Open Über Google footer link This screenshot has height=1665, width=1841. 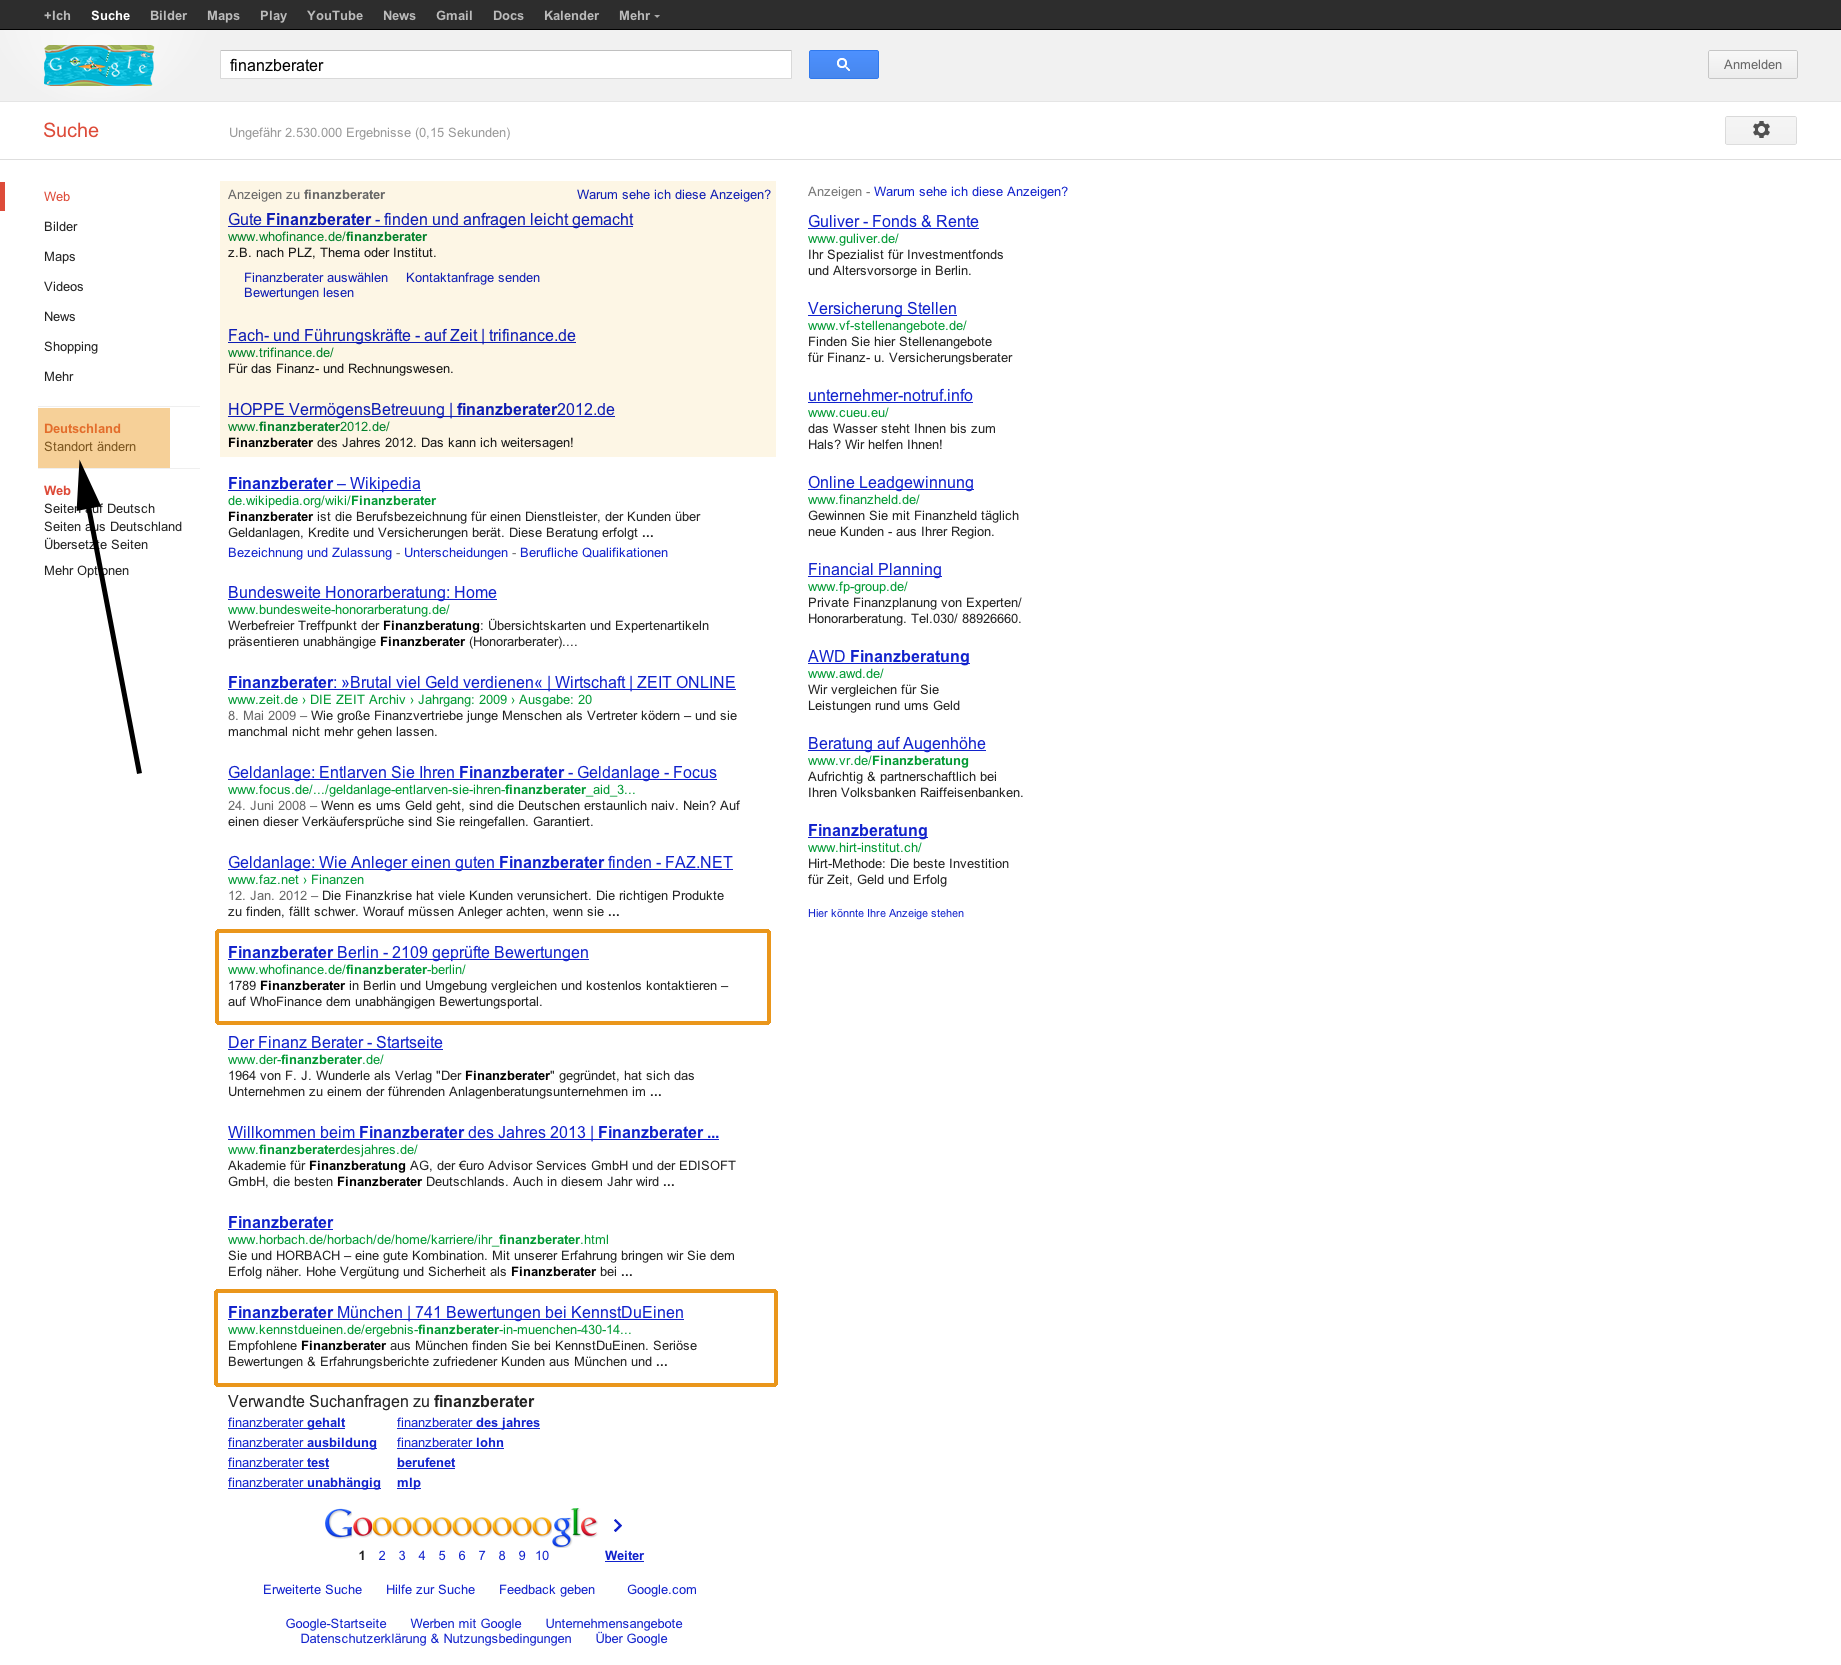coord(631,1639)
